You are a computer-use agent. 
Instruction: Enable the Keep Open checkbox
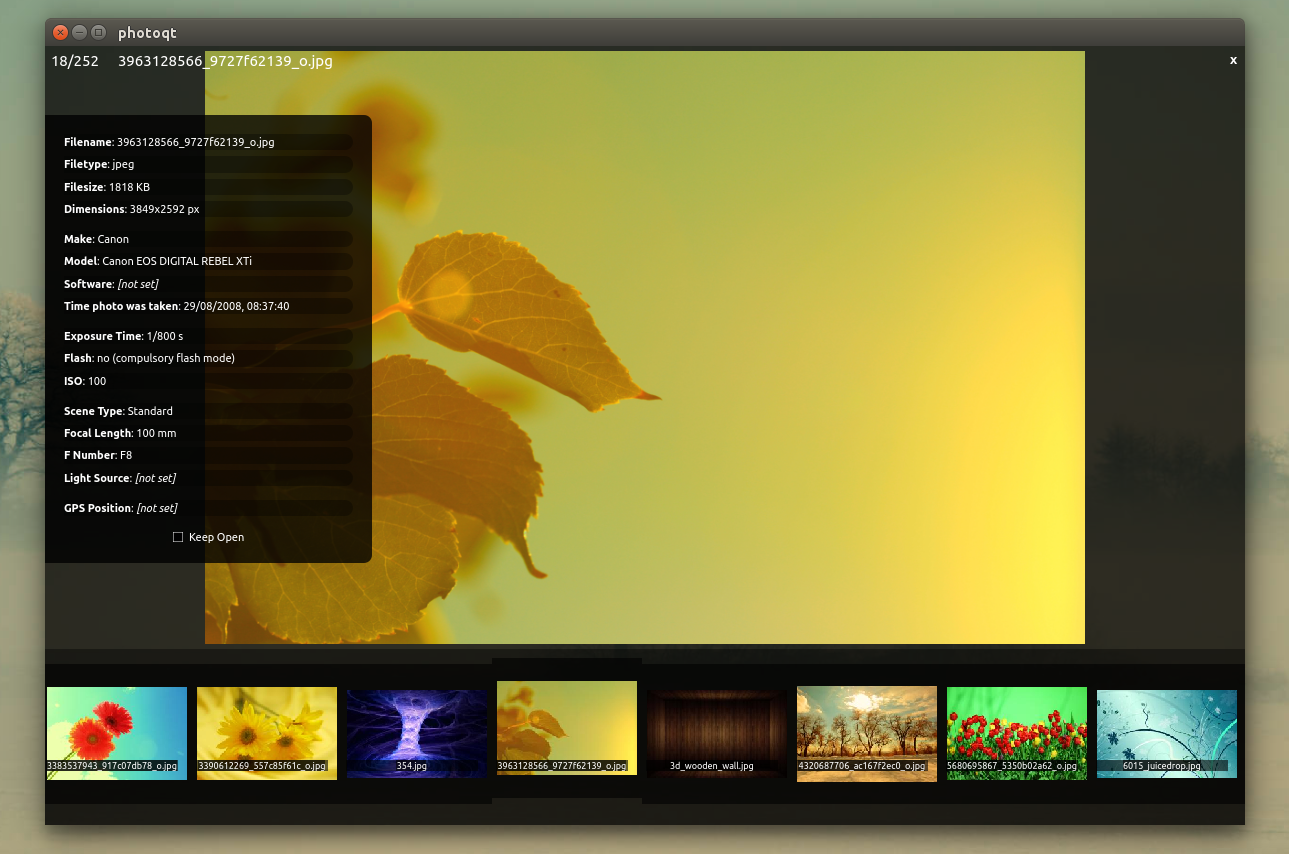point(178,537)
